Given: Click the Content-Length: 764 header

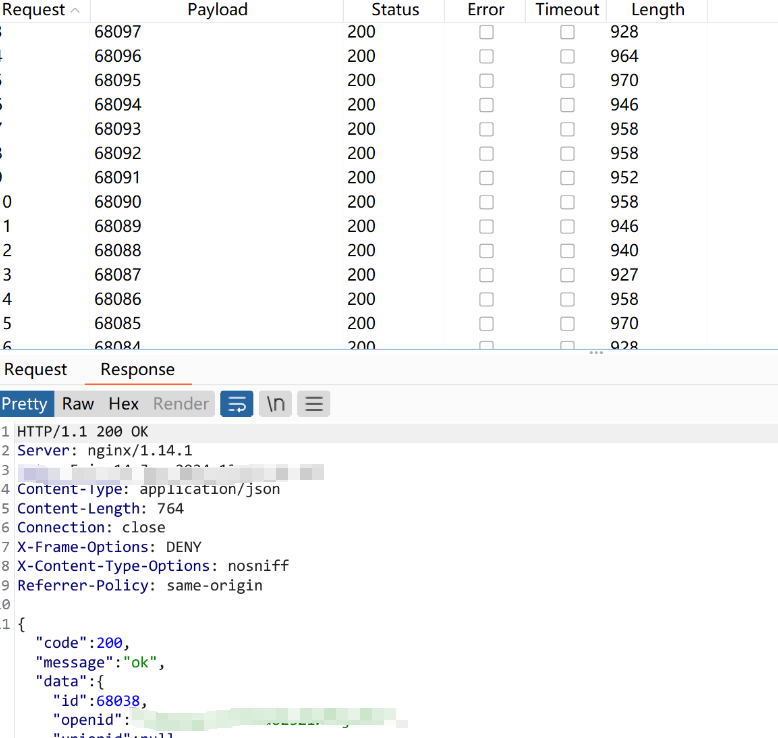Looking at the screenshot, I should [x=100, y=509].
